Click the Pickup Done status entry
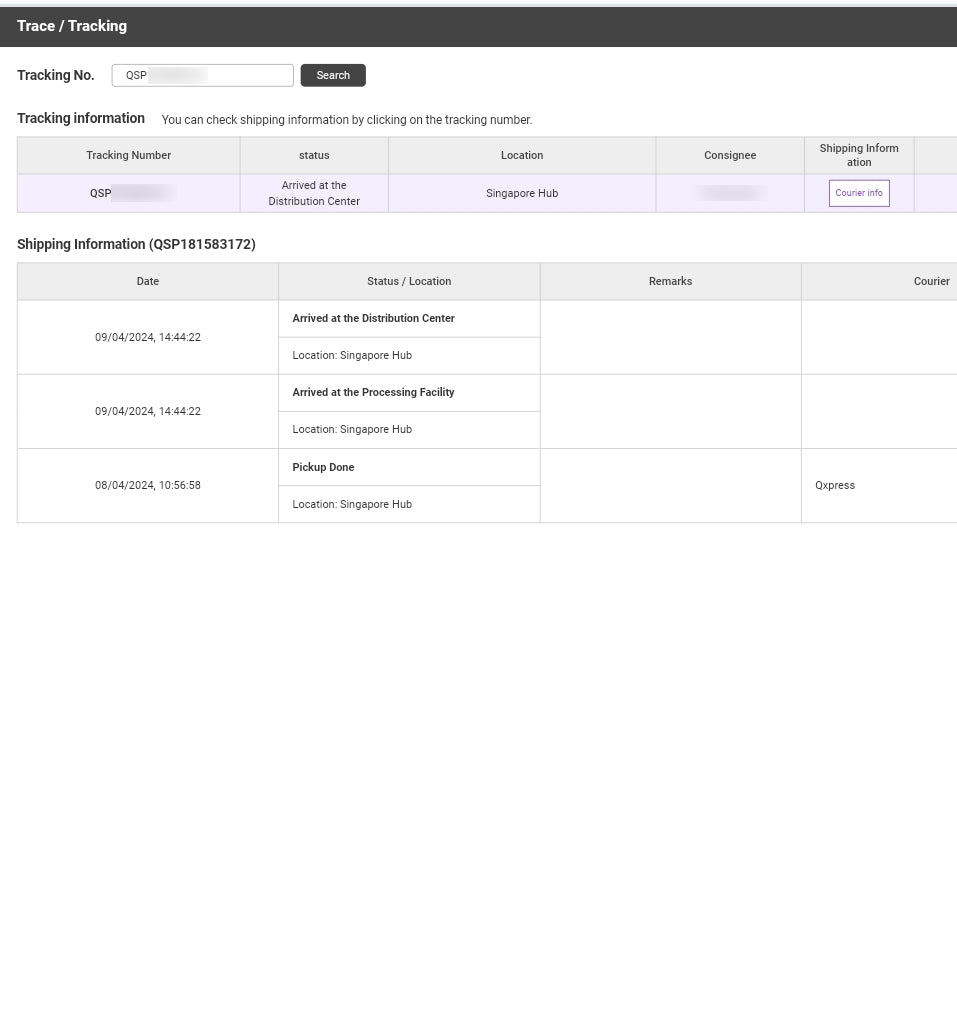Viewport: 957px width, 1009px height. point(323,467)
